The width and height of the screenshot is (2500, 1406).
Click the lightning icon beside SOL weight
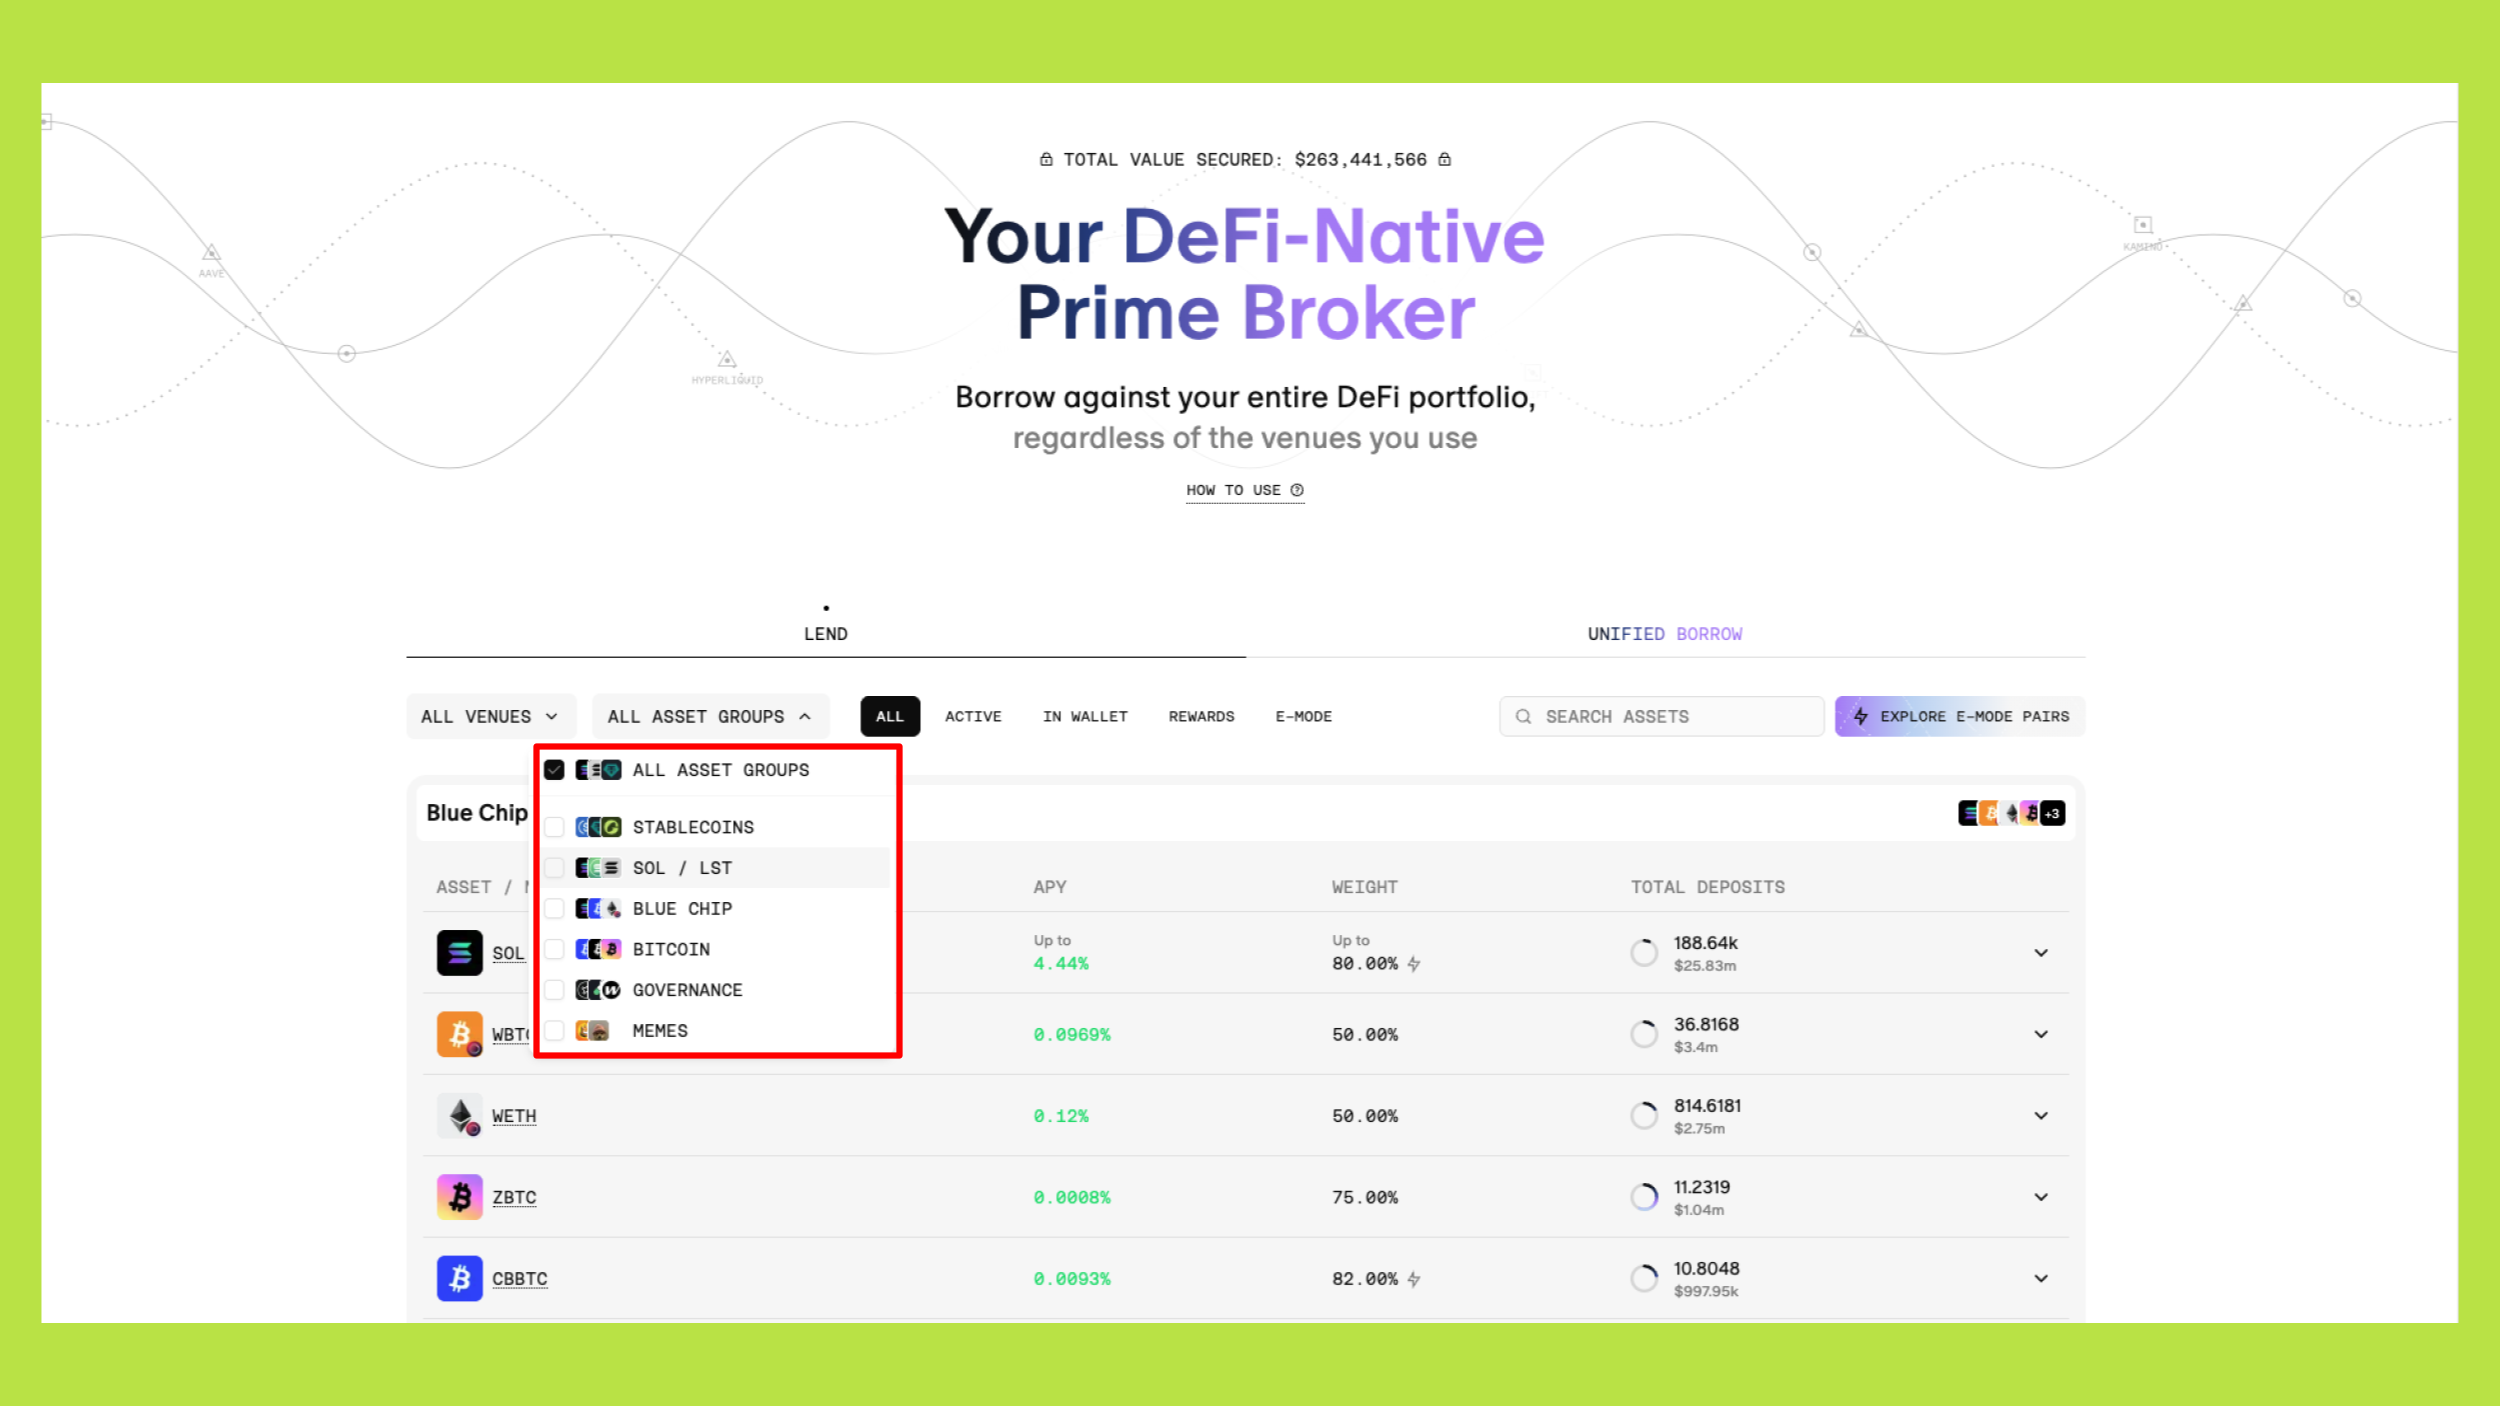1414,964
